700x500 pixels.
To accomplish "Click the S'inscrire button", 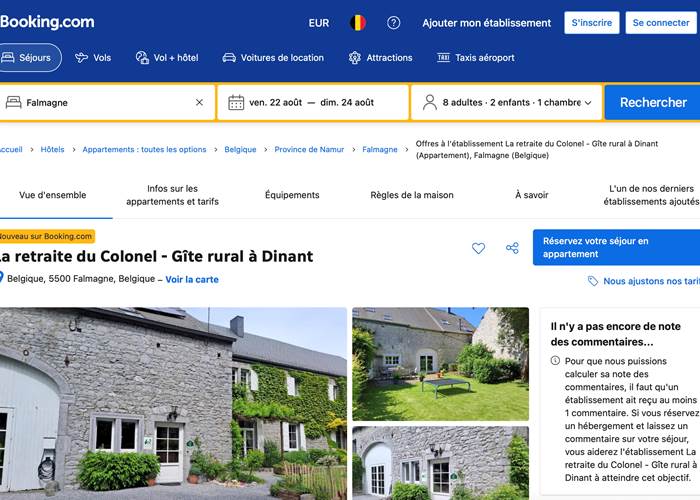I will click(592, 23).
